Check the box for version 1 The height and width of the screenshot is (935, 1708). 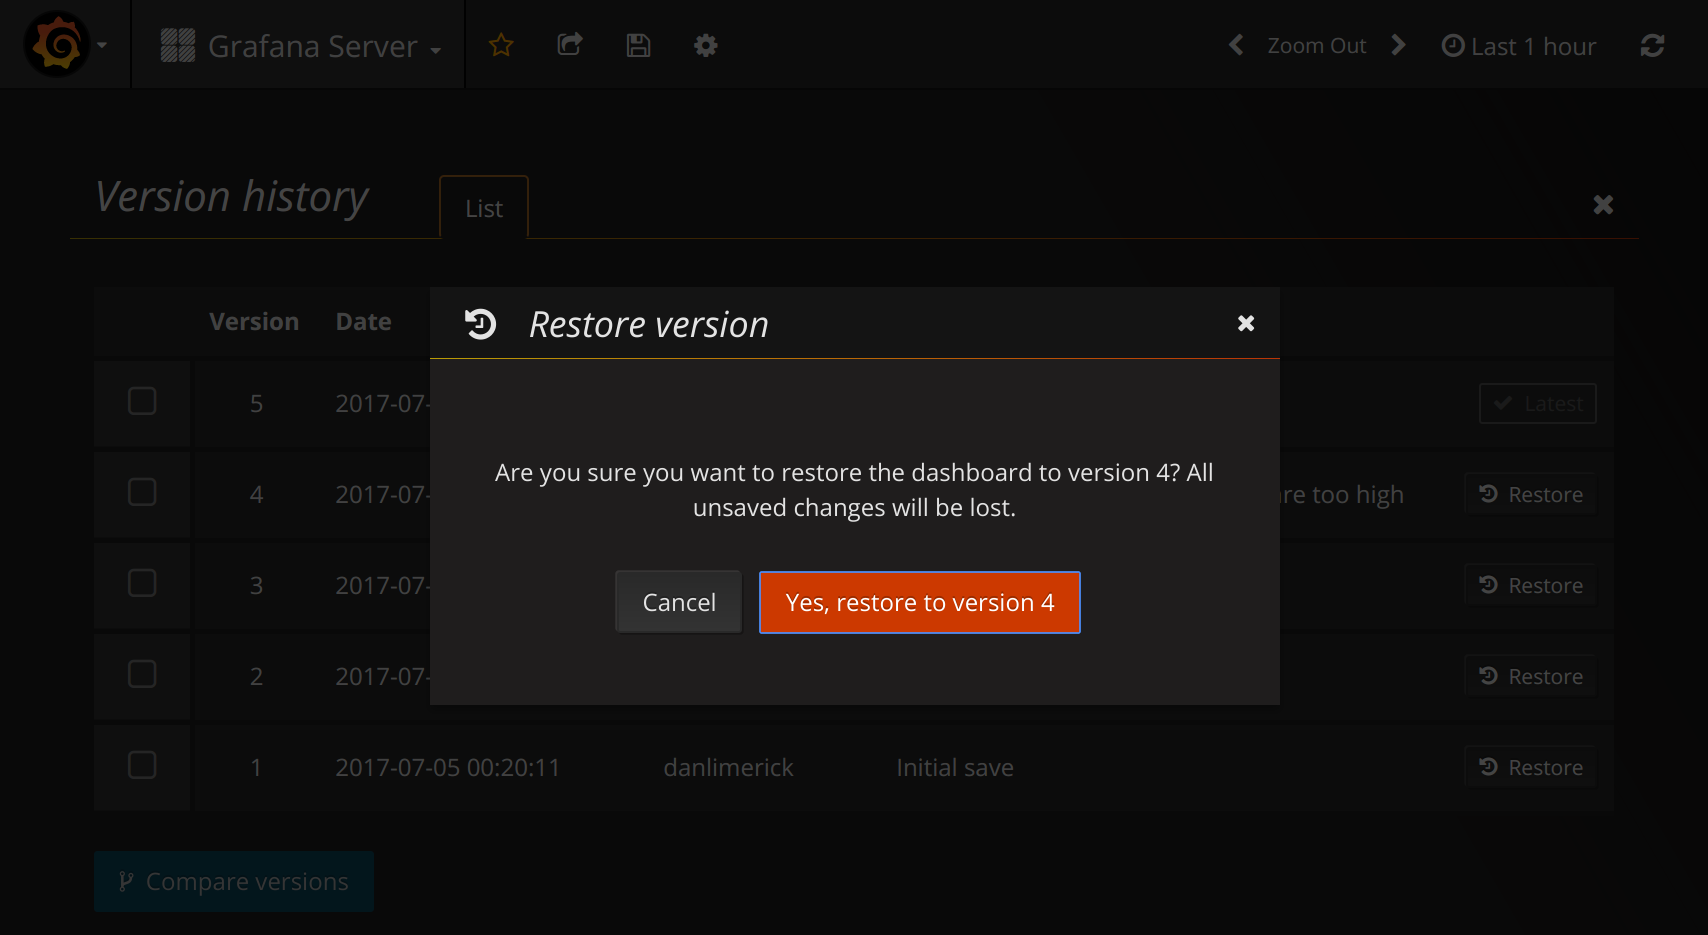click(142, 766)
